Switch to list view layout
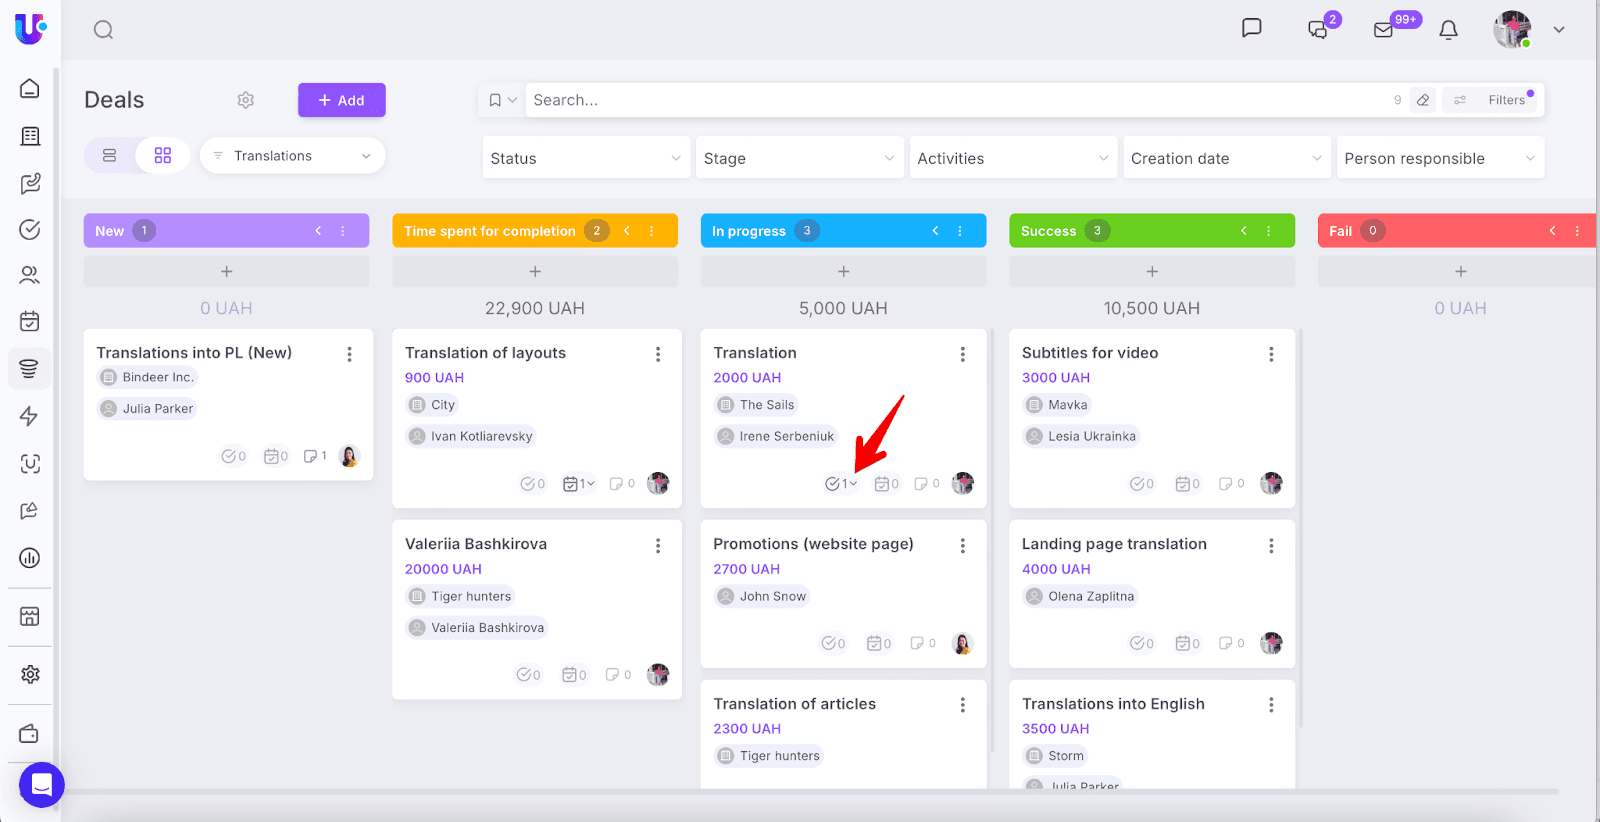 coord(110,156)
